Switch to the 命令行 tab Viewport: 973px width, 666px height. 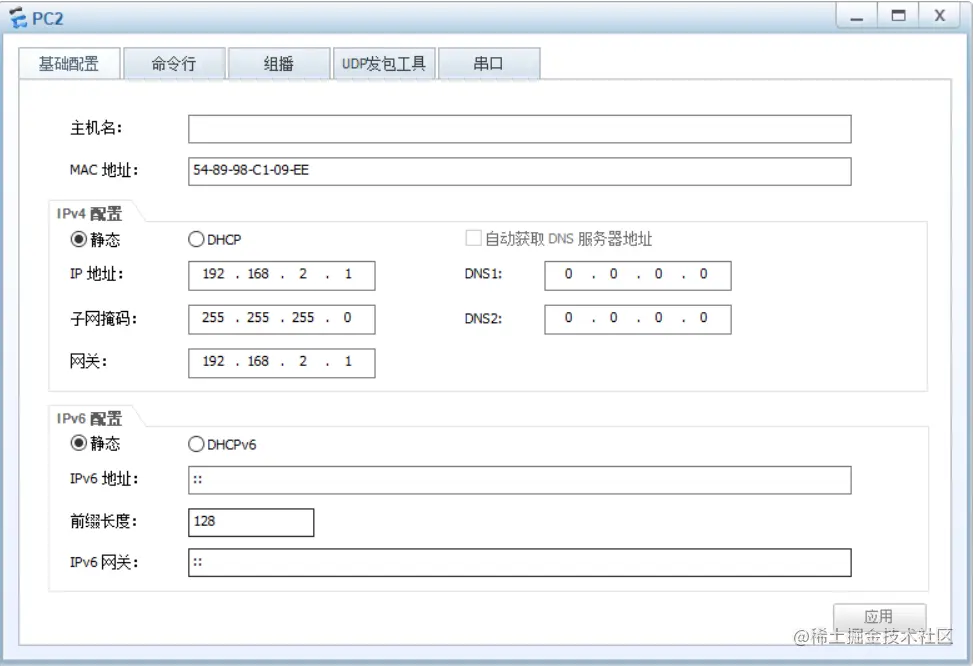[174, 62]
